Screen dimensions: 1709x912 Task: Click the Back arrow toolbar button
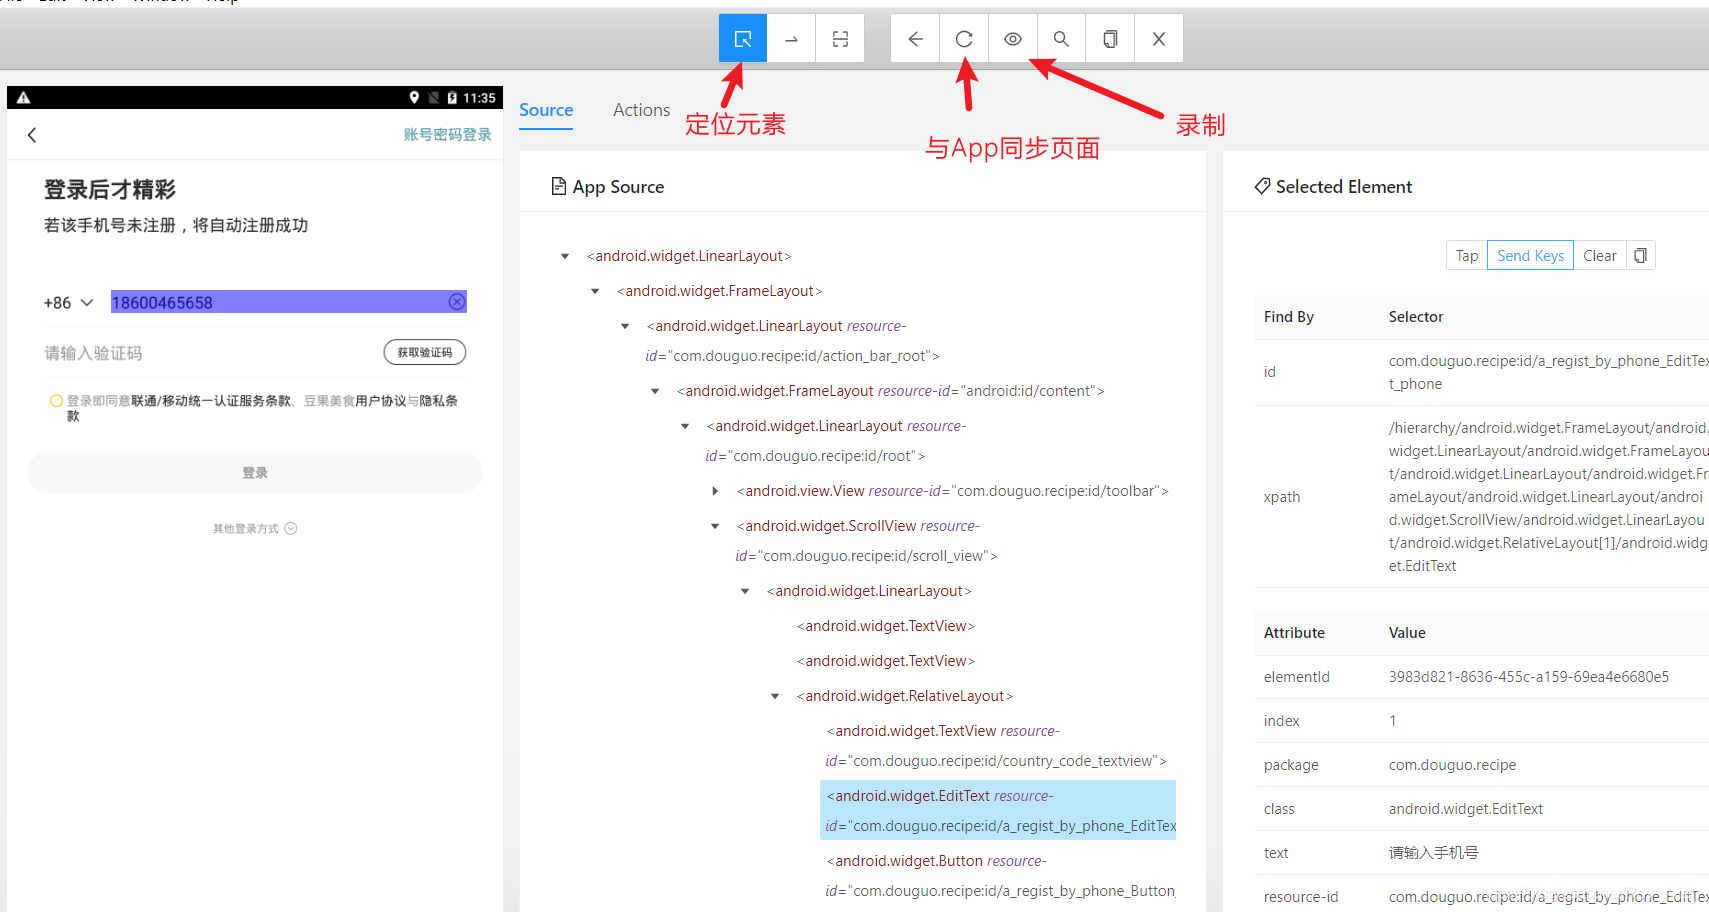tap(915, 39)
